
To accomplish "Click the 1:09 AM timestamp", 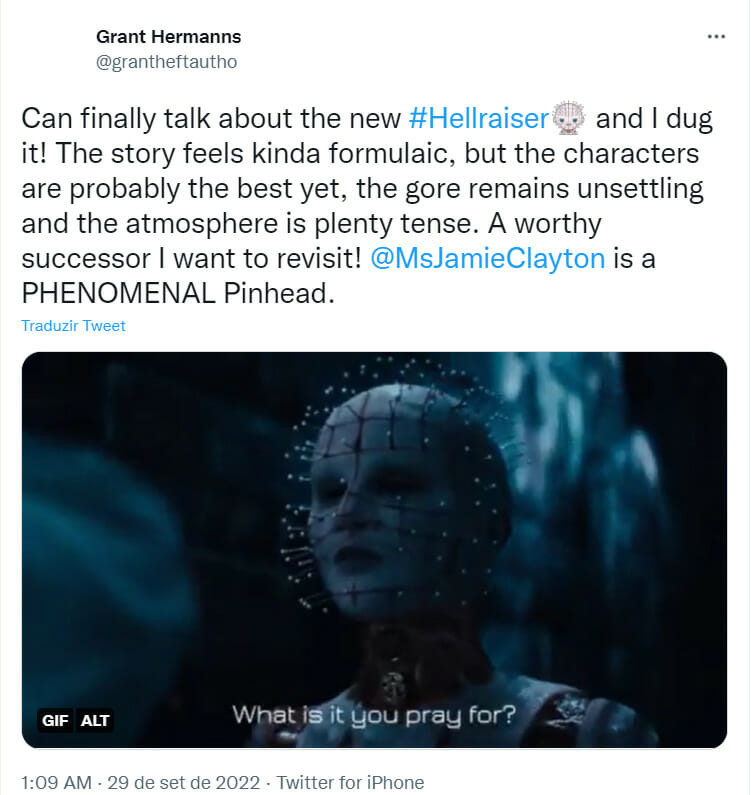I will (56, 782).
